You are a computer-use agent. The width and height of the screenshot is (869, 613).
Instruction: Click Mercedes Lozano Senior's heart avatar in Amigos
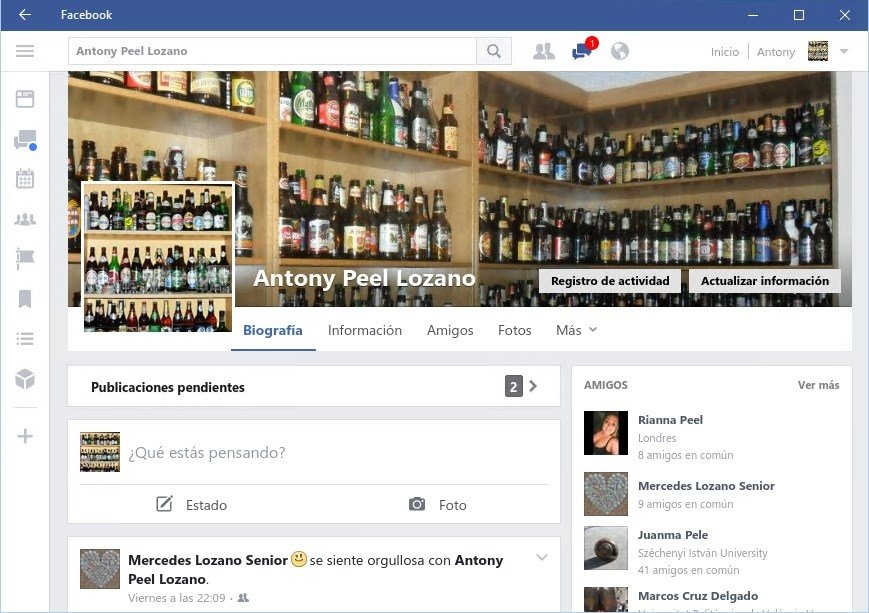click(606, 493)
